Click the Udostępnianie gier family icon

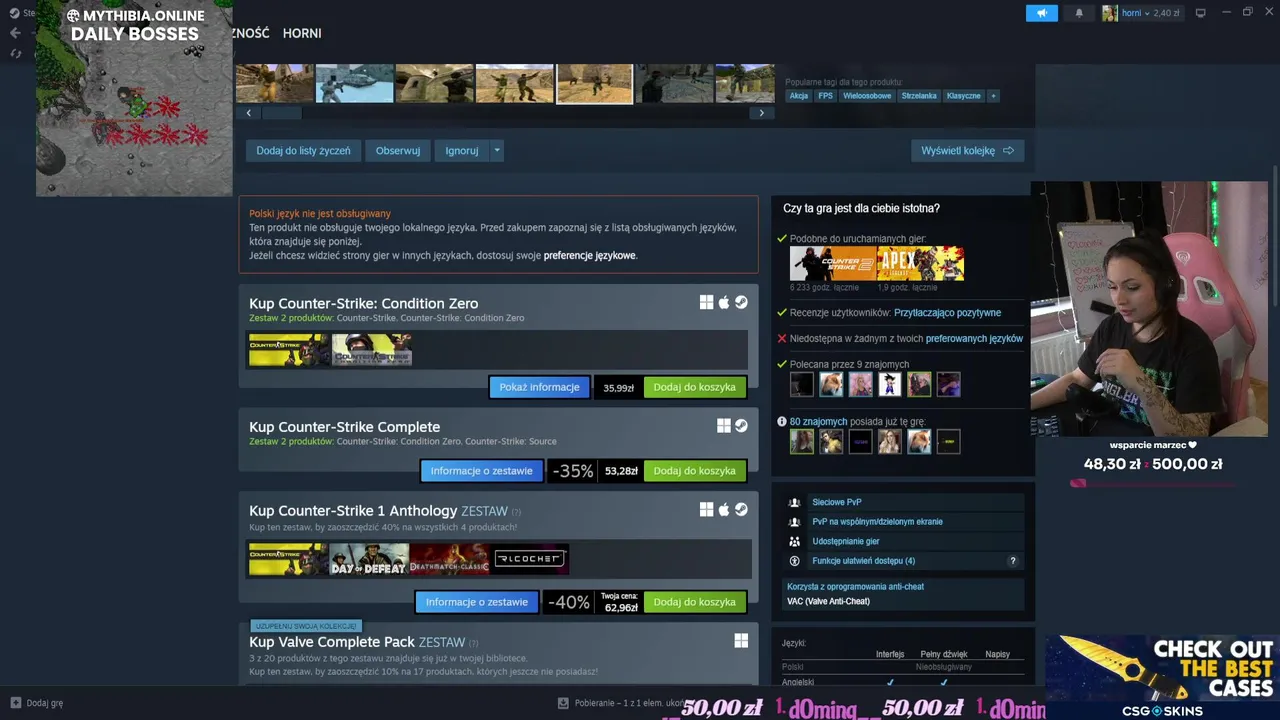tap(795, 541)
